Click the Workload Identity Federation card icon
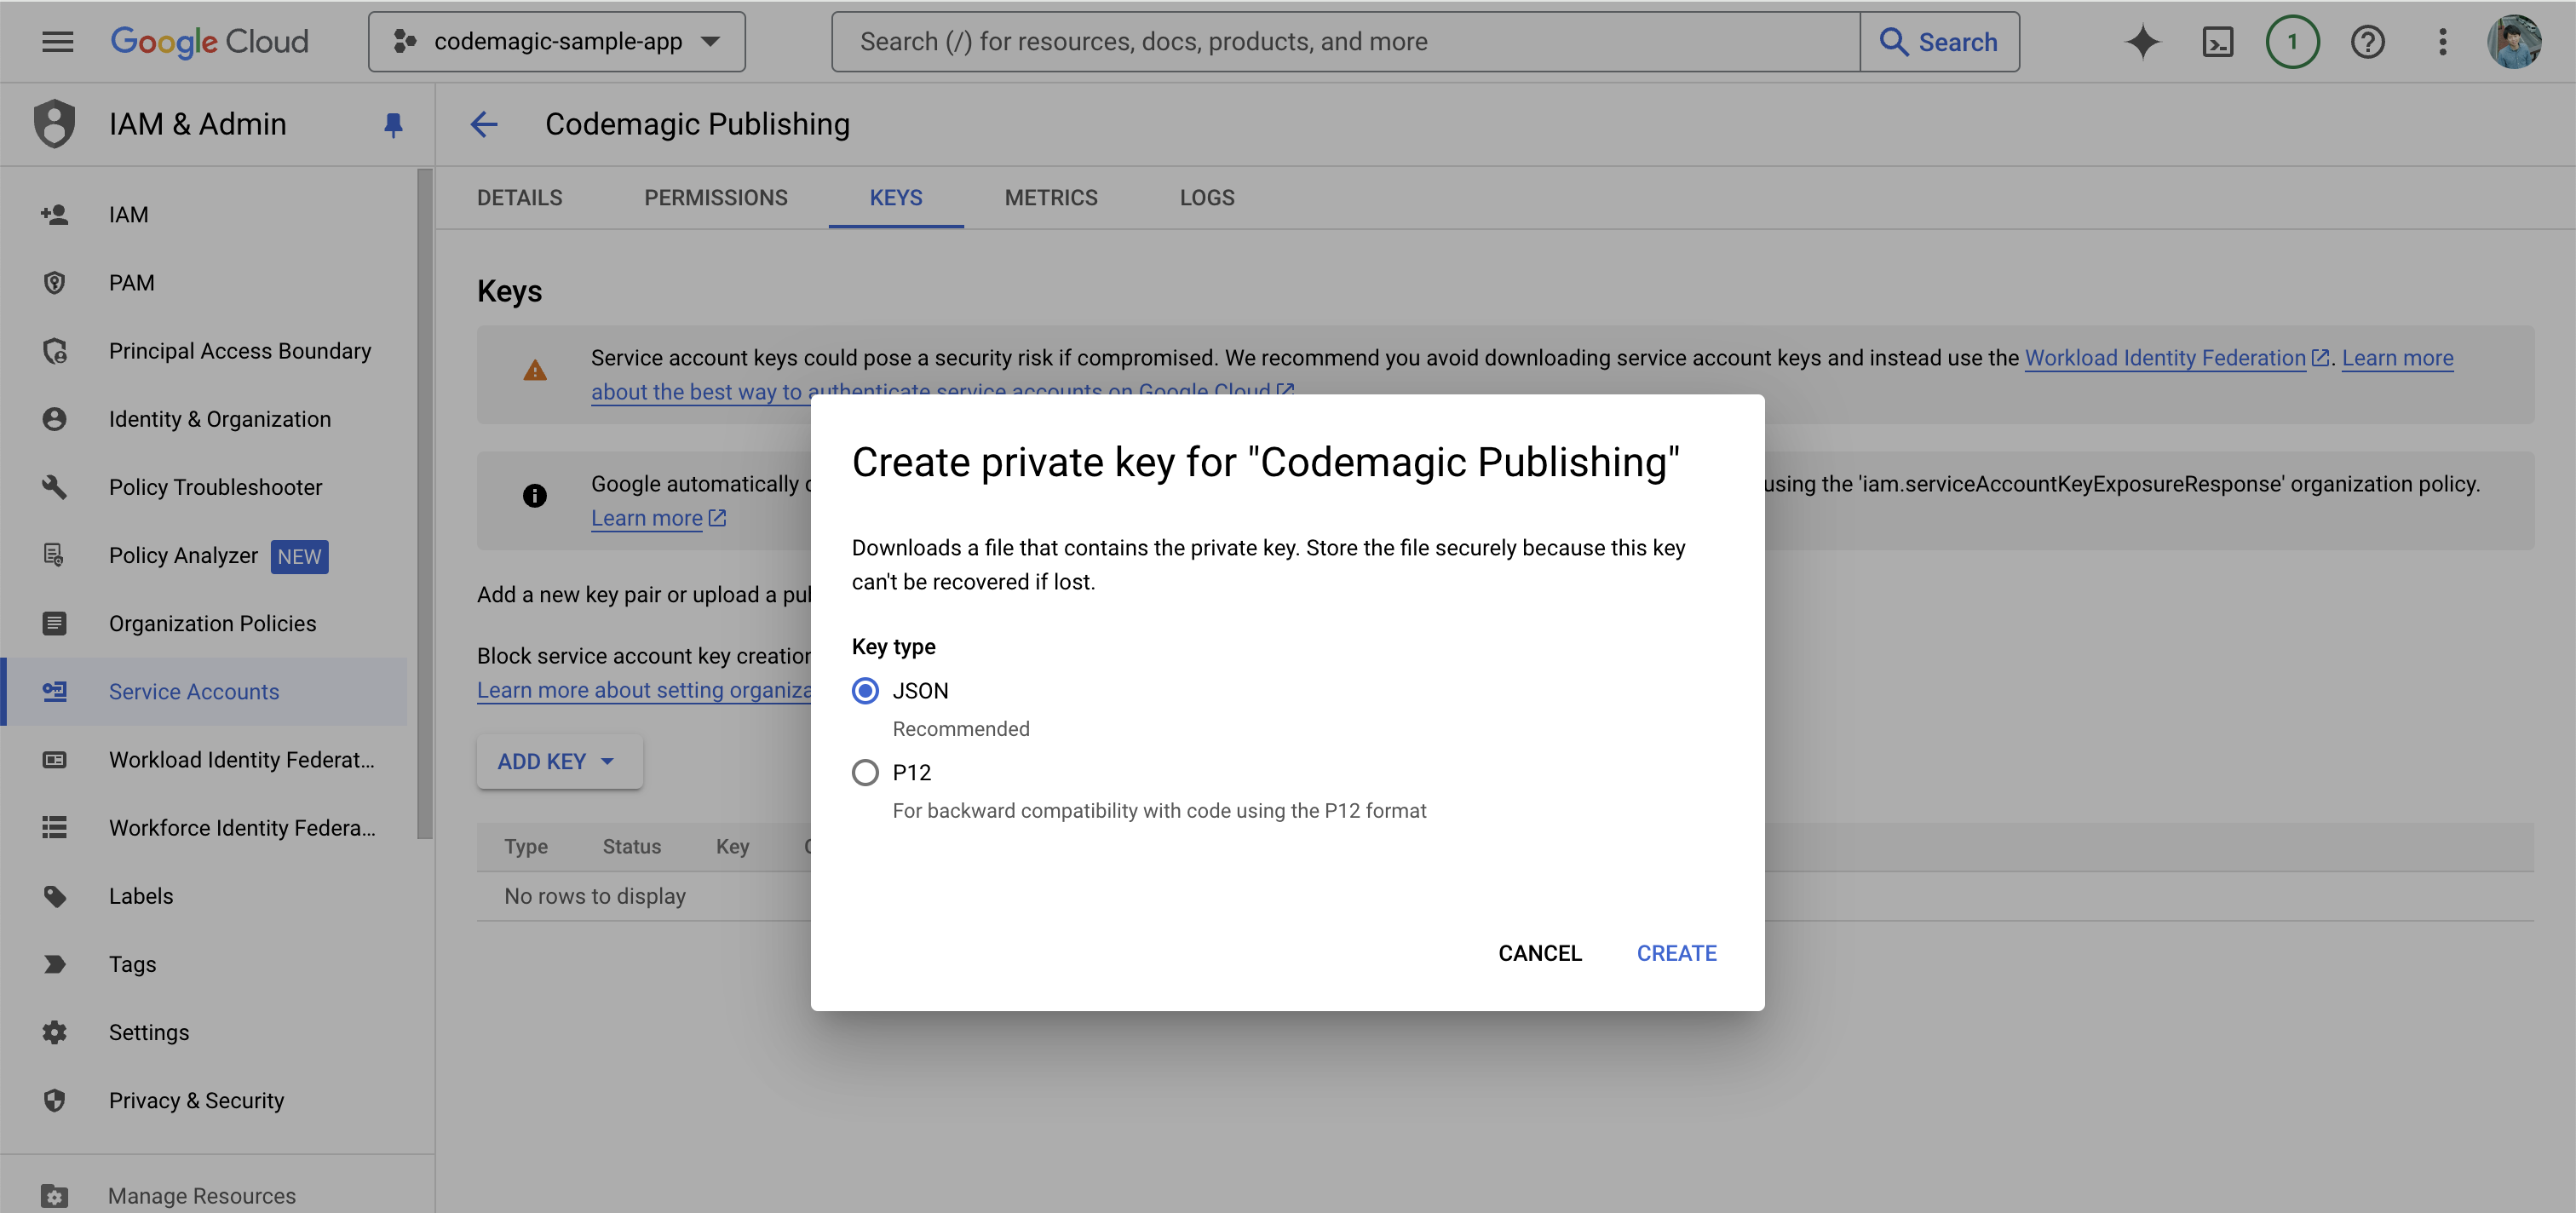The height and width of the screenshot is (1213, 2576). coord(54,759)
